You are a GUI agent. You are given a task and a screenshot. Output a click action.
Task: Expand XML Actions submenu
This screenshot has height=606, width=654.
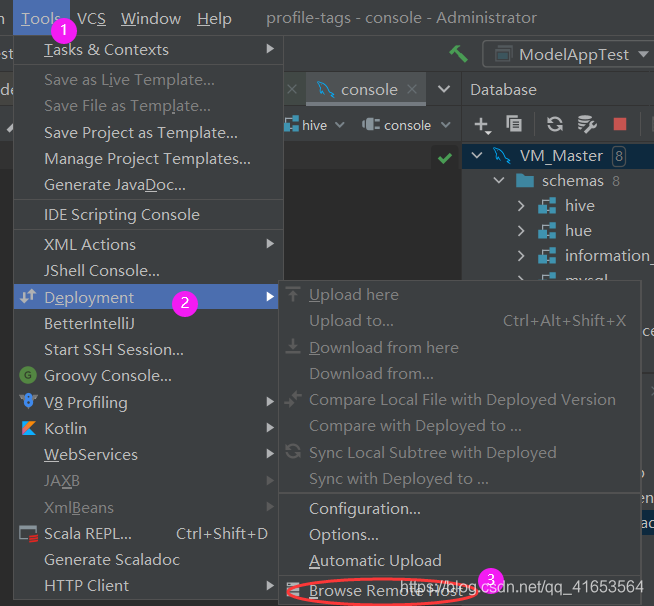[148, 244]
